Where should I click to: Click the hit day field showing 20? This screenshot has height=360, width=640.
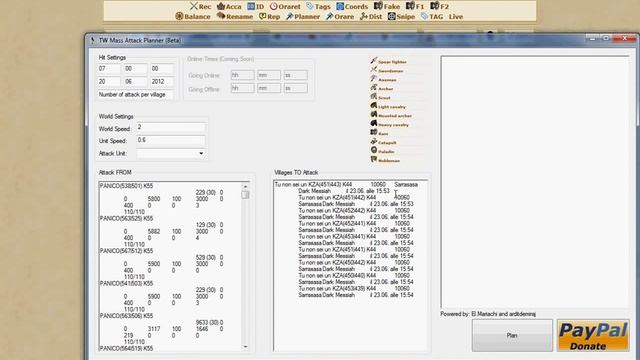[x=109, y=81]
